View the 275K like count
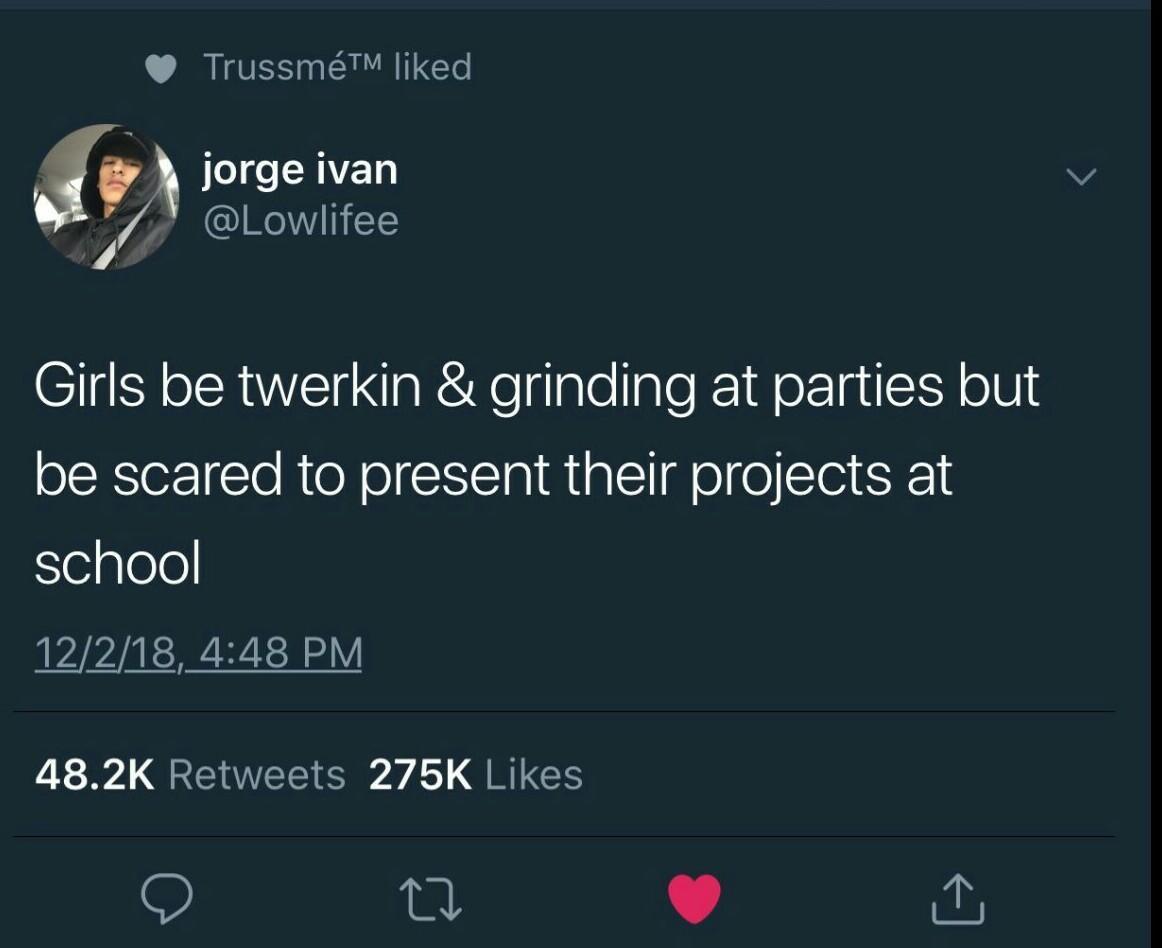This screenshot has height=948, width=1162. click(x=420, y=775)
